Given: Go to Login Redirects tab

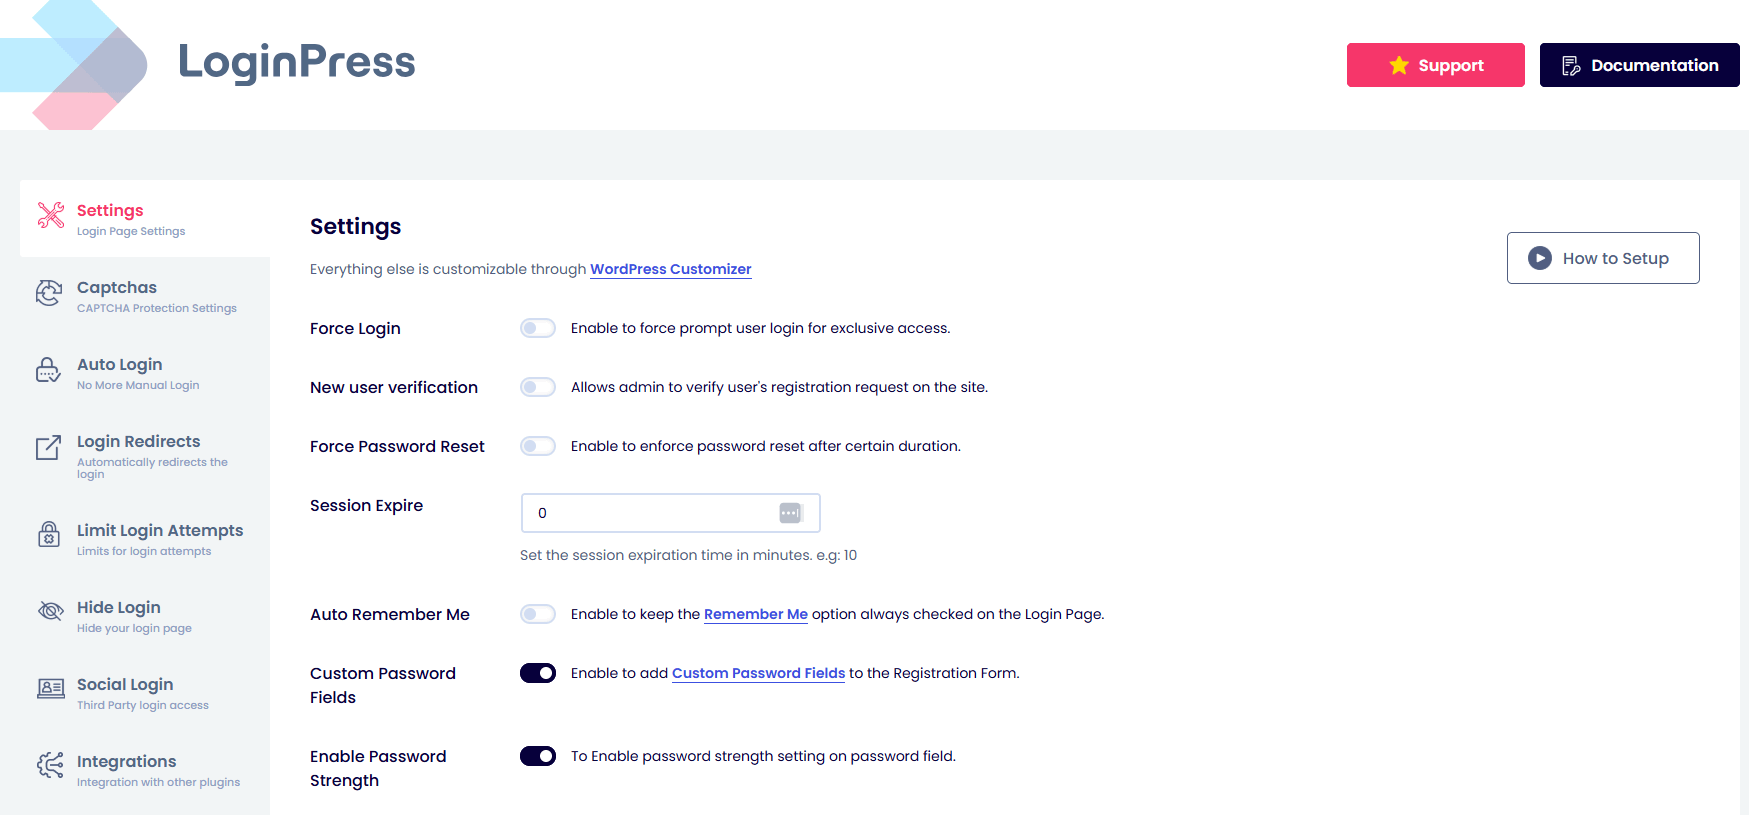Looking at the screenshot, I should click(x=145, y=456).
